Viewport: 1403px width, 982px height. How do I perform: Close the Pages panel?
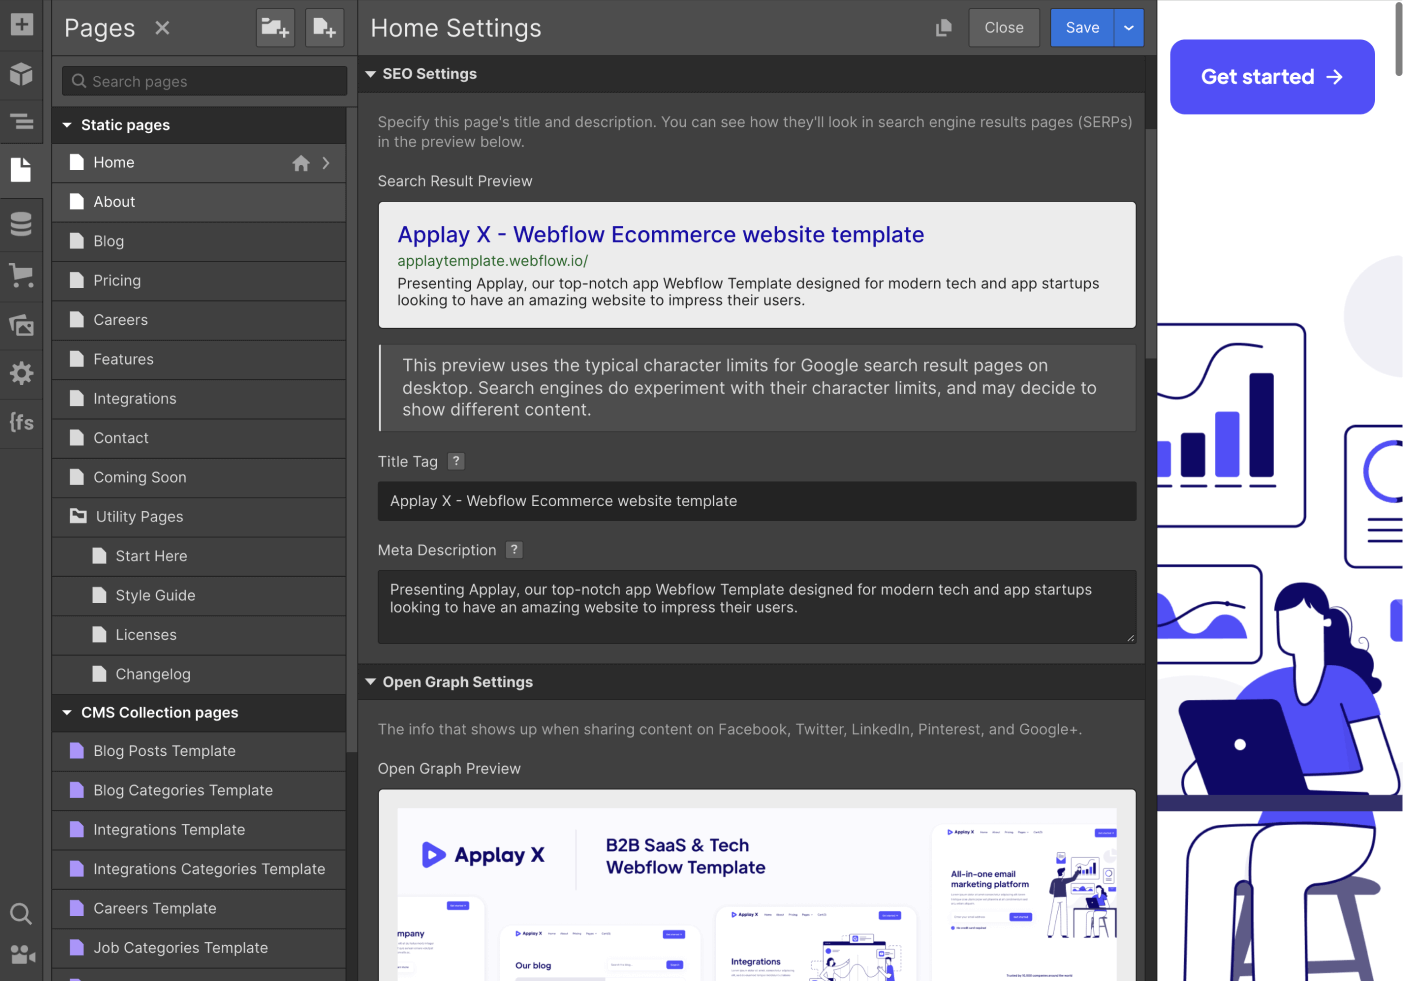pyautogui.click(x=162, y=28)
